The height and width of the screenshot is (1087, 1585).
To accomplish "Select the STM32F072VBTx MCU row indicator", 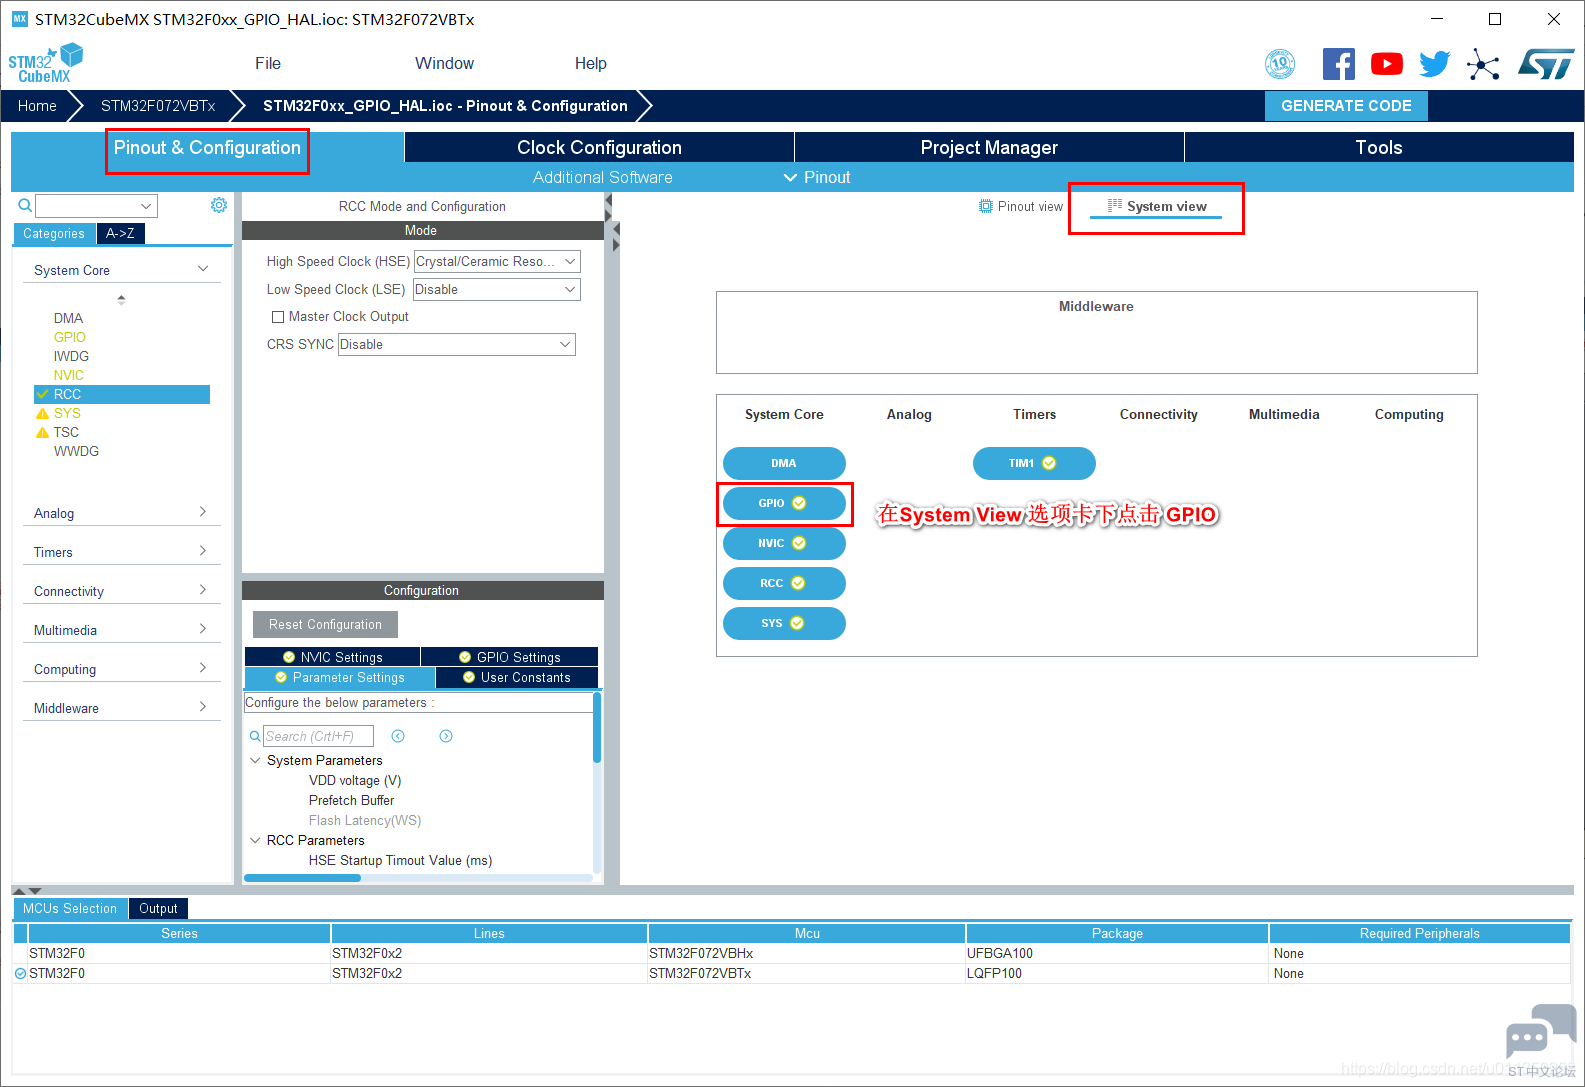I will tap(20, 973).
